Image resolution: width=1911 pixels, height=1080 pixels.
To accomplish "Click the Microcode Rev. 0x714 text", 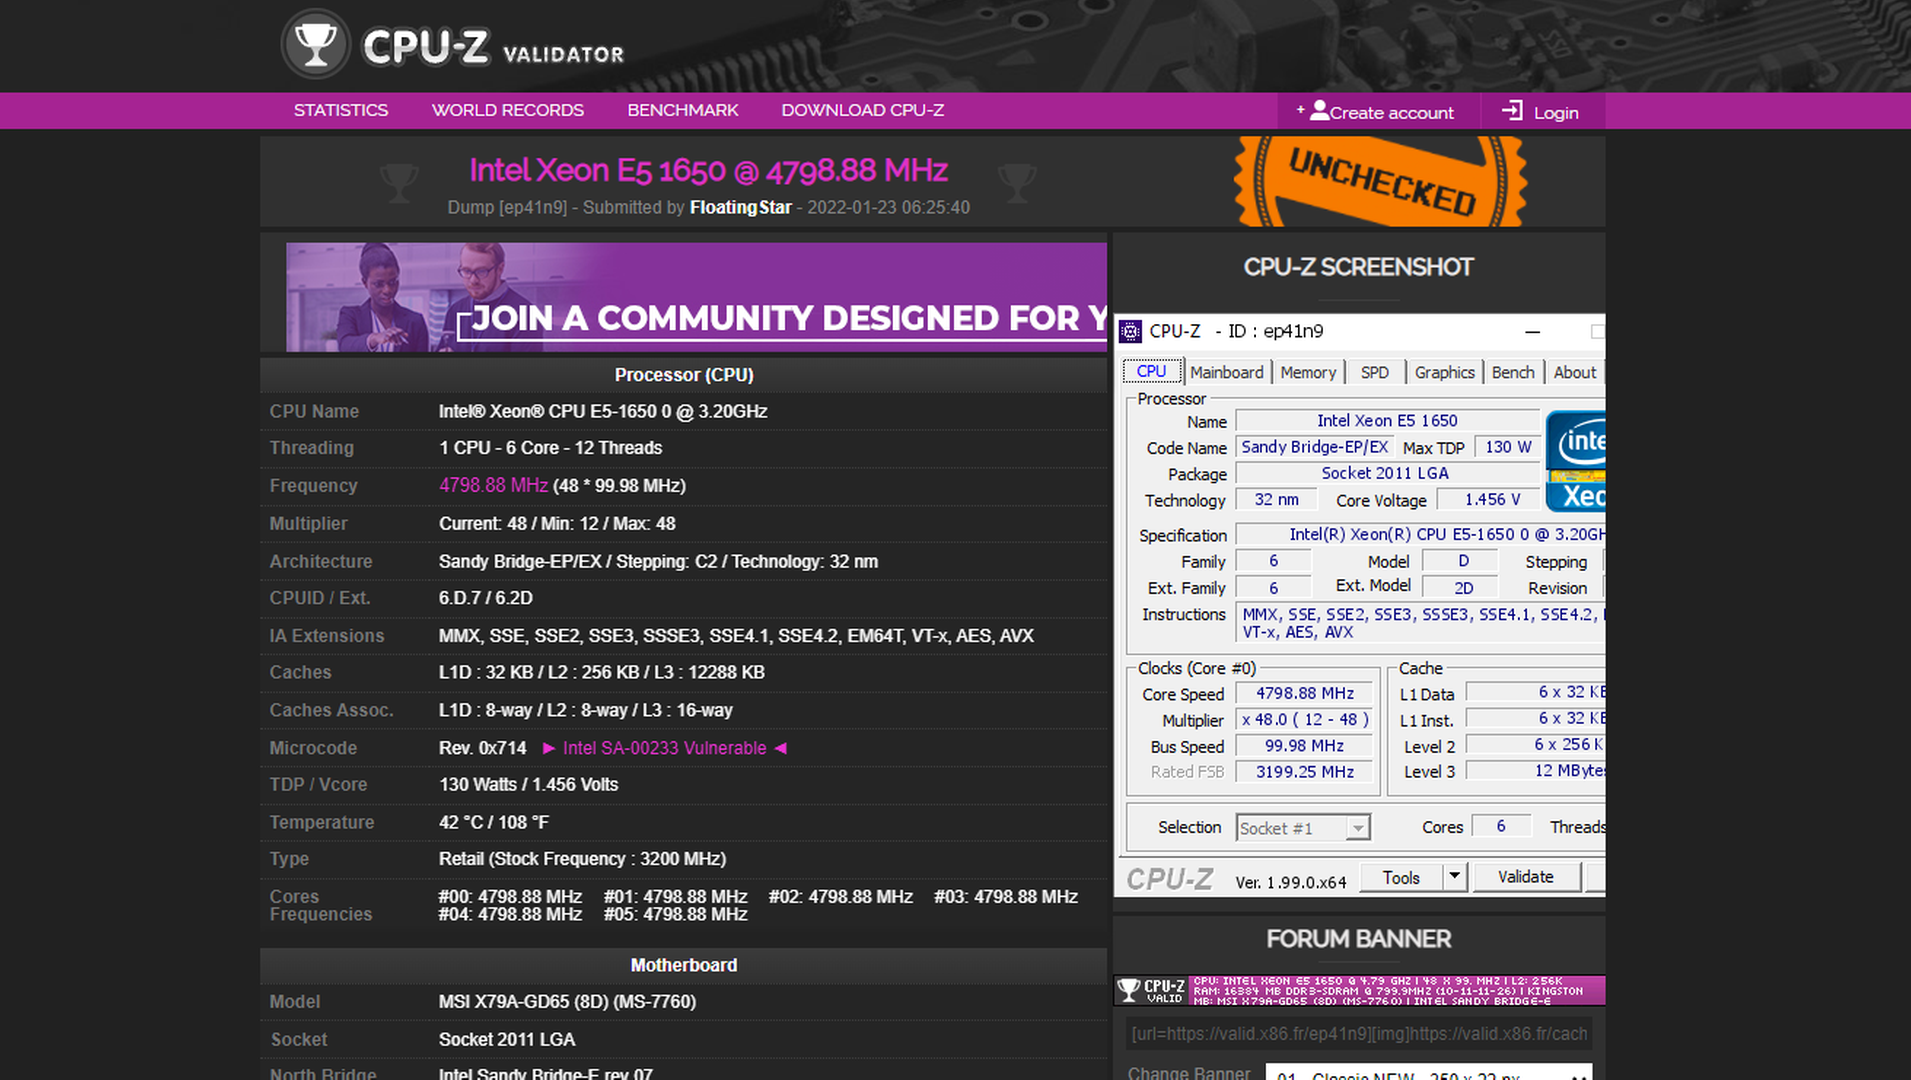I will [482, 748].
